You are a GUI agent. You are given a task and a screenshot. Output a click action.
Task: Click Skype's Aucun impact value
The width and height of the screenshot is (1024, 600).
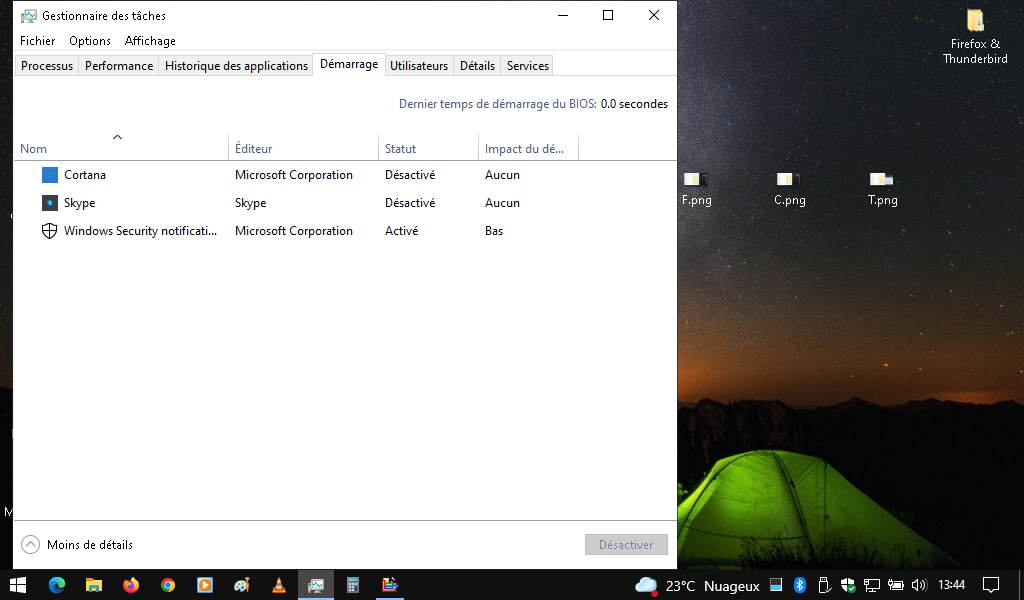(x=502, y=203)
